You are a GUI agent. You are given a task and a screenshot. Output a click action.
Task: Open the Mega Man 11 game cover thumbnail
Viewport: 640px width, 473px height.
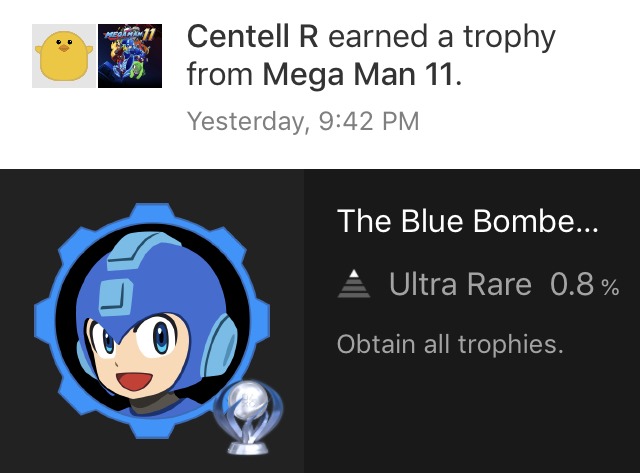coord(130,57)
